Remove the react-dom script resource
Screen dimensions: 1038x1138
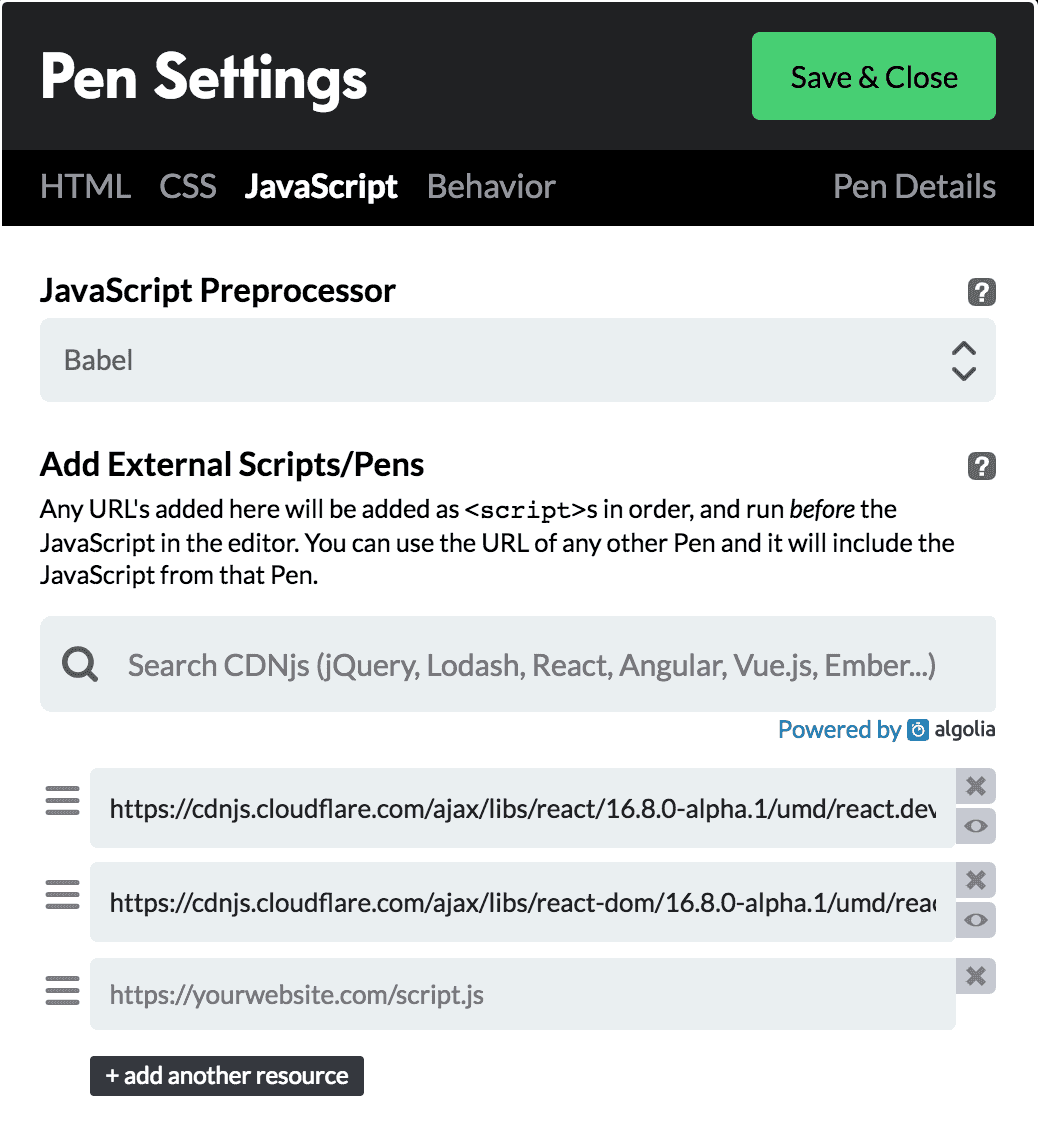coord(976,880)
